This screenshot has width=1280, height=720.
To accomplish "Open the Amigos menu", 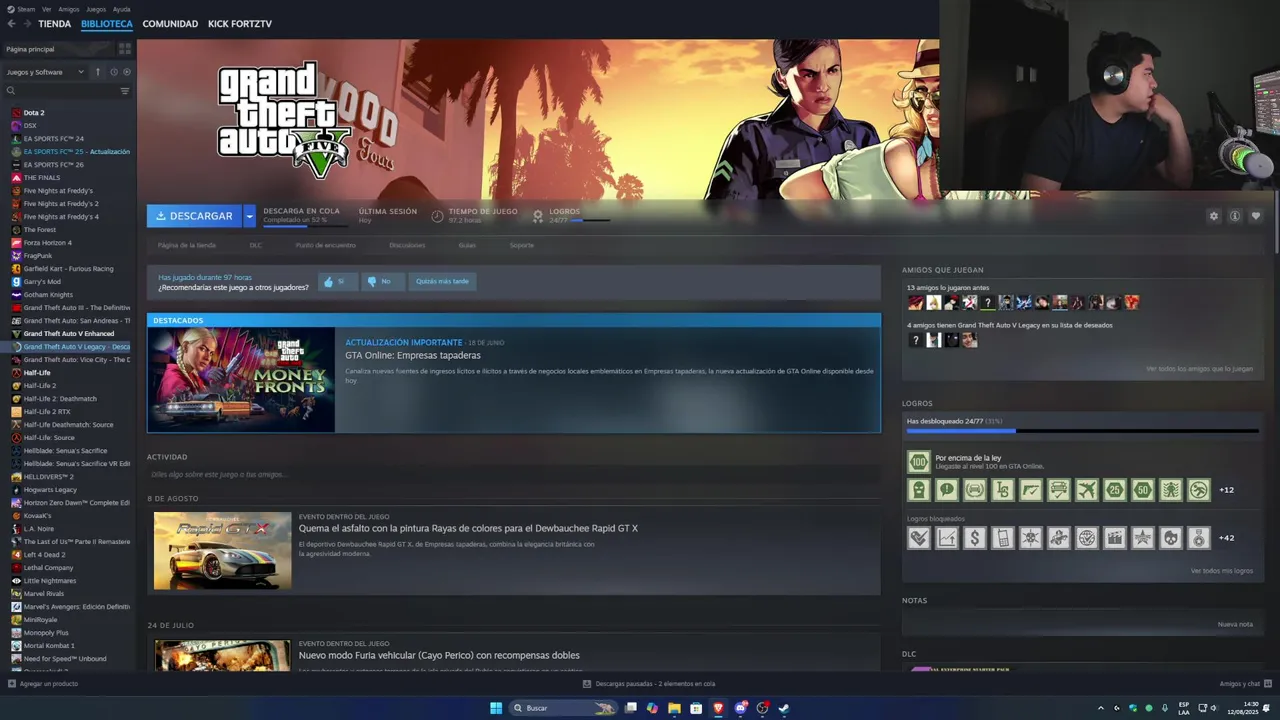I will [69, 9].
